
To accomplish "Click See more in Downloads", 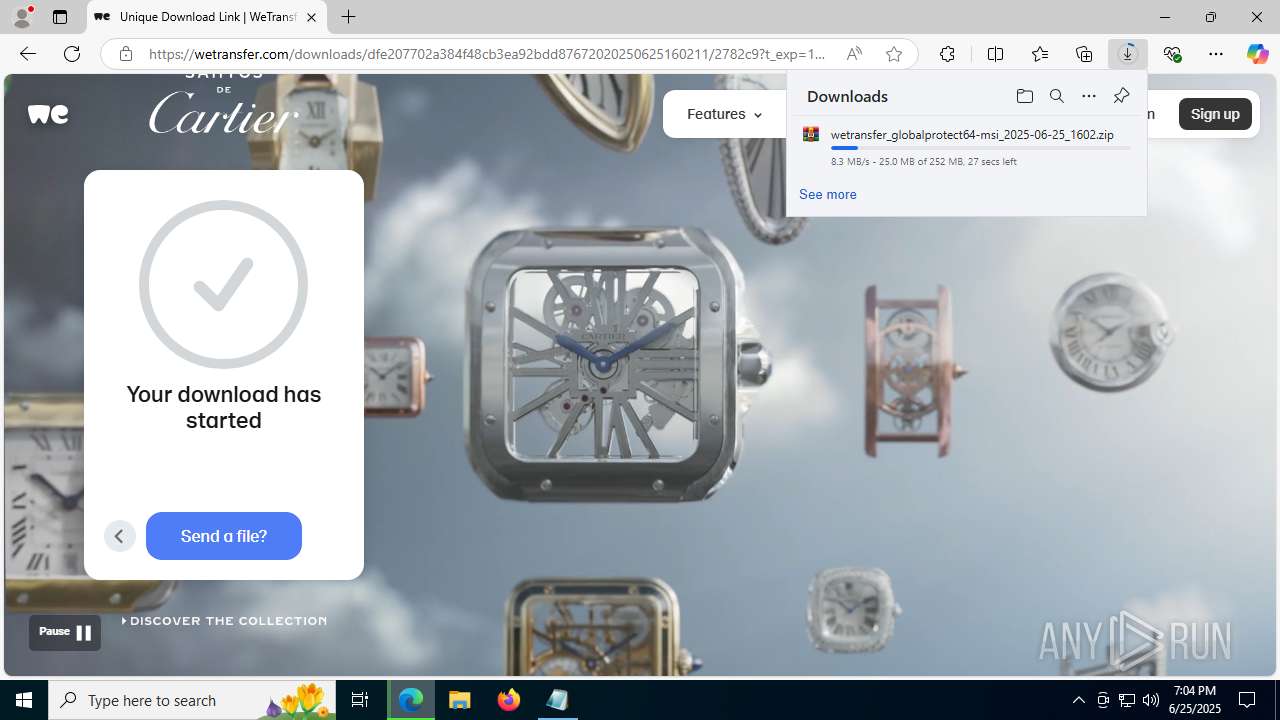I will [x=827, y=194].
